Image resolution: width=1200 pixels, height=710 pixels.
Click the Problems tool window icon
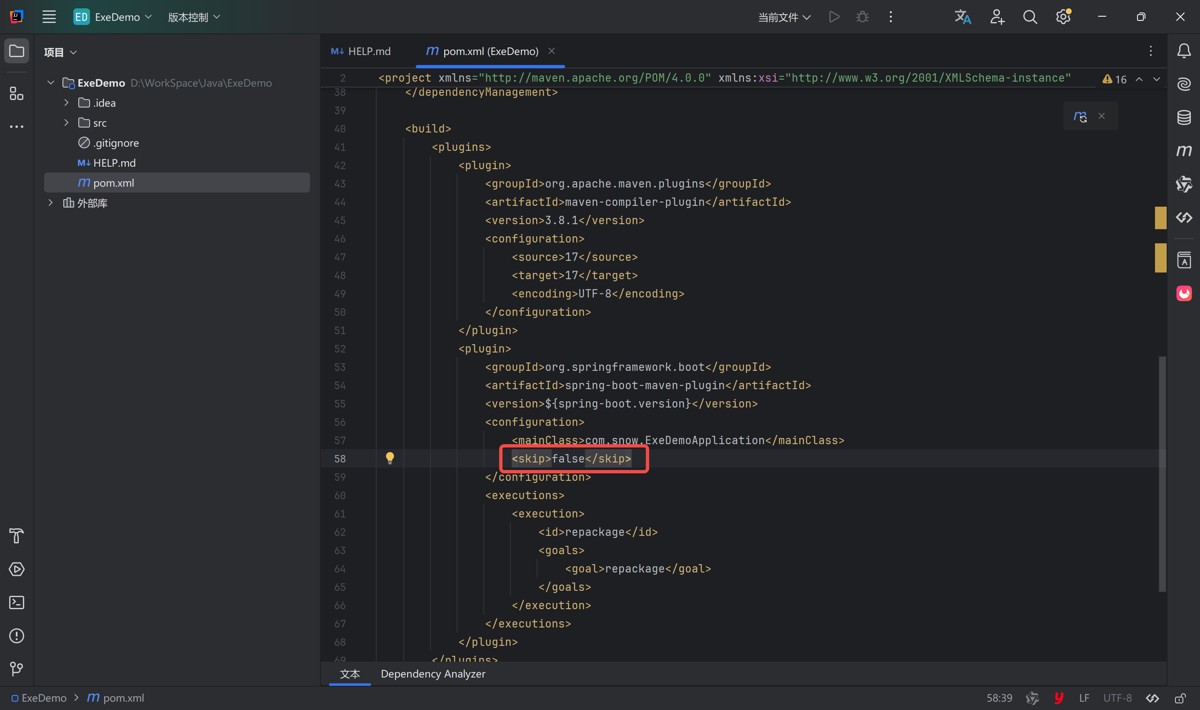coord(16,636)
